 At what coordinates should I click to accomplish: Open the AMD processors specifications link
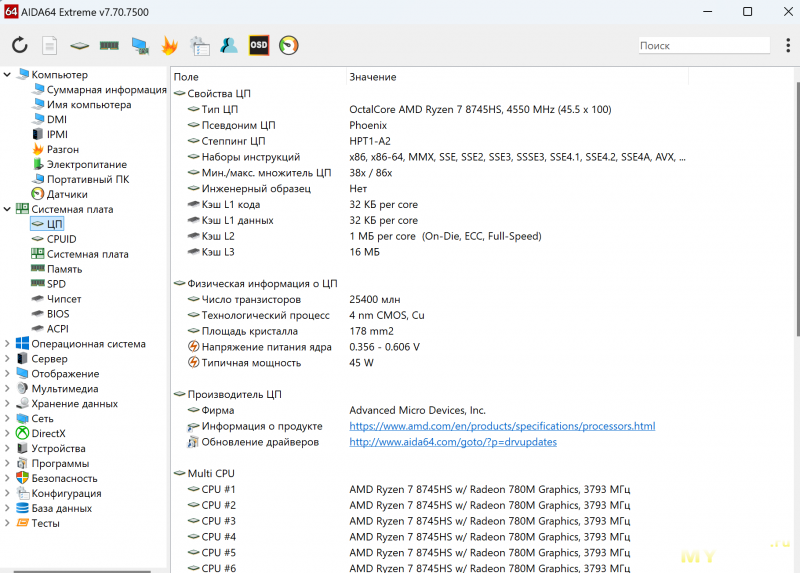click(x=502, y=426)
